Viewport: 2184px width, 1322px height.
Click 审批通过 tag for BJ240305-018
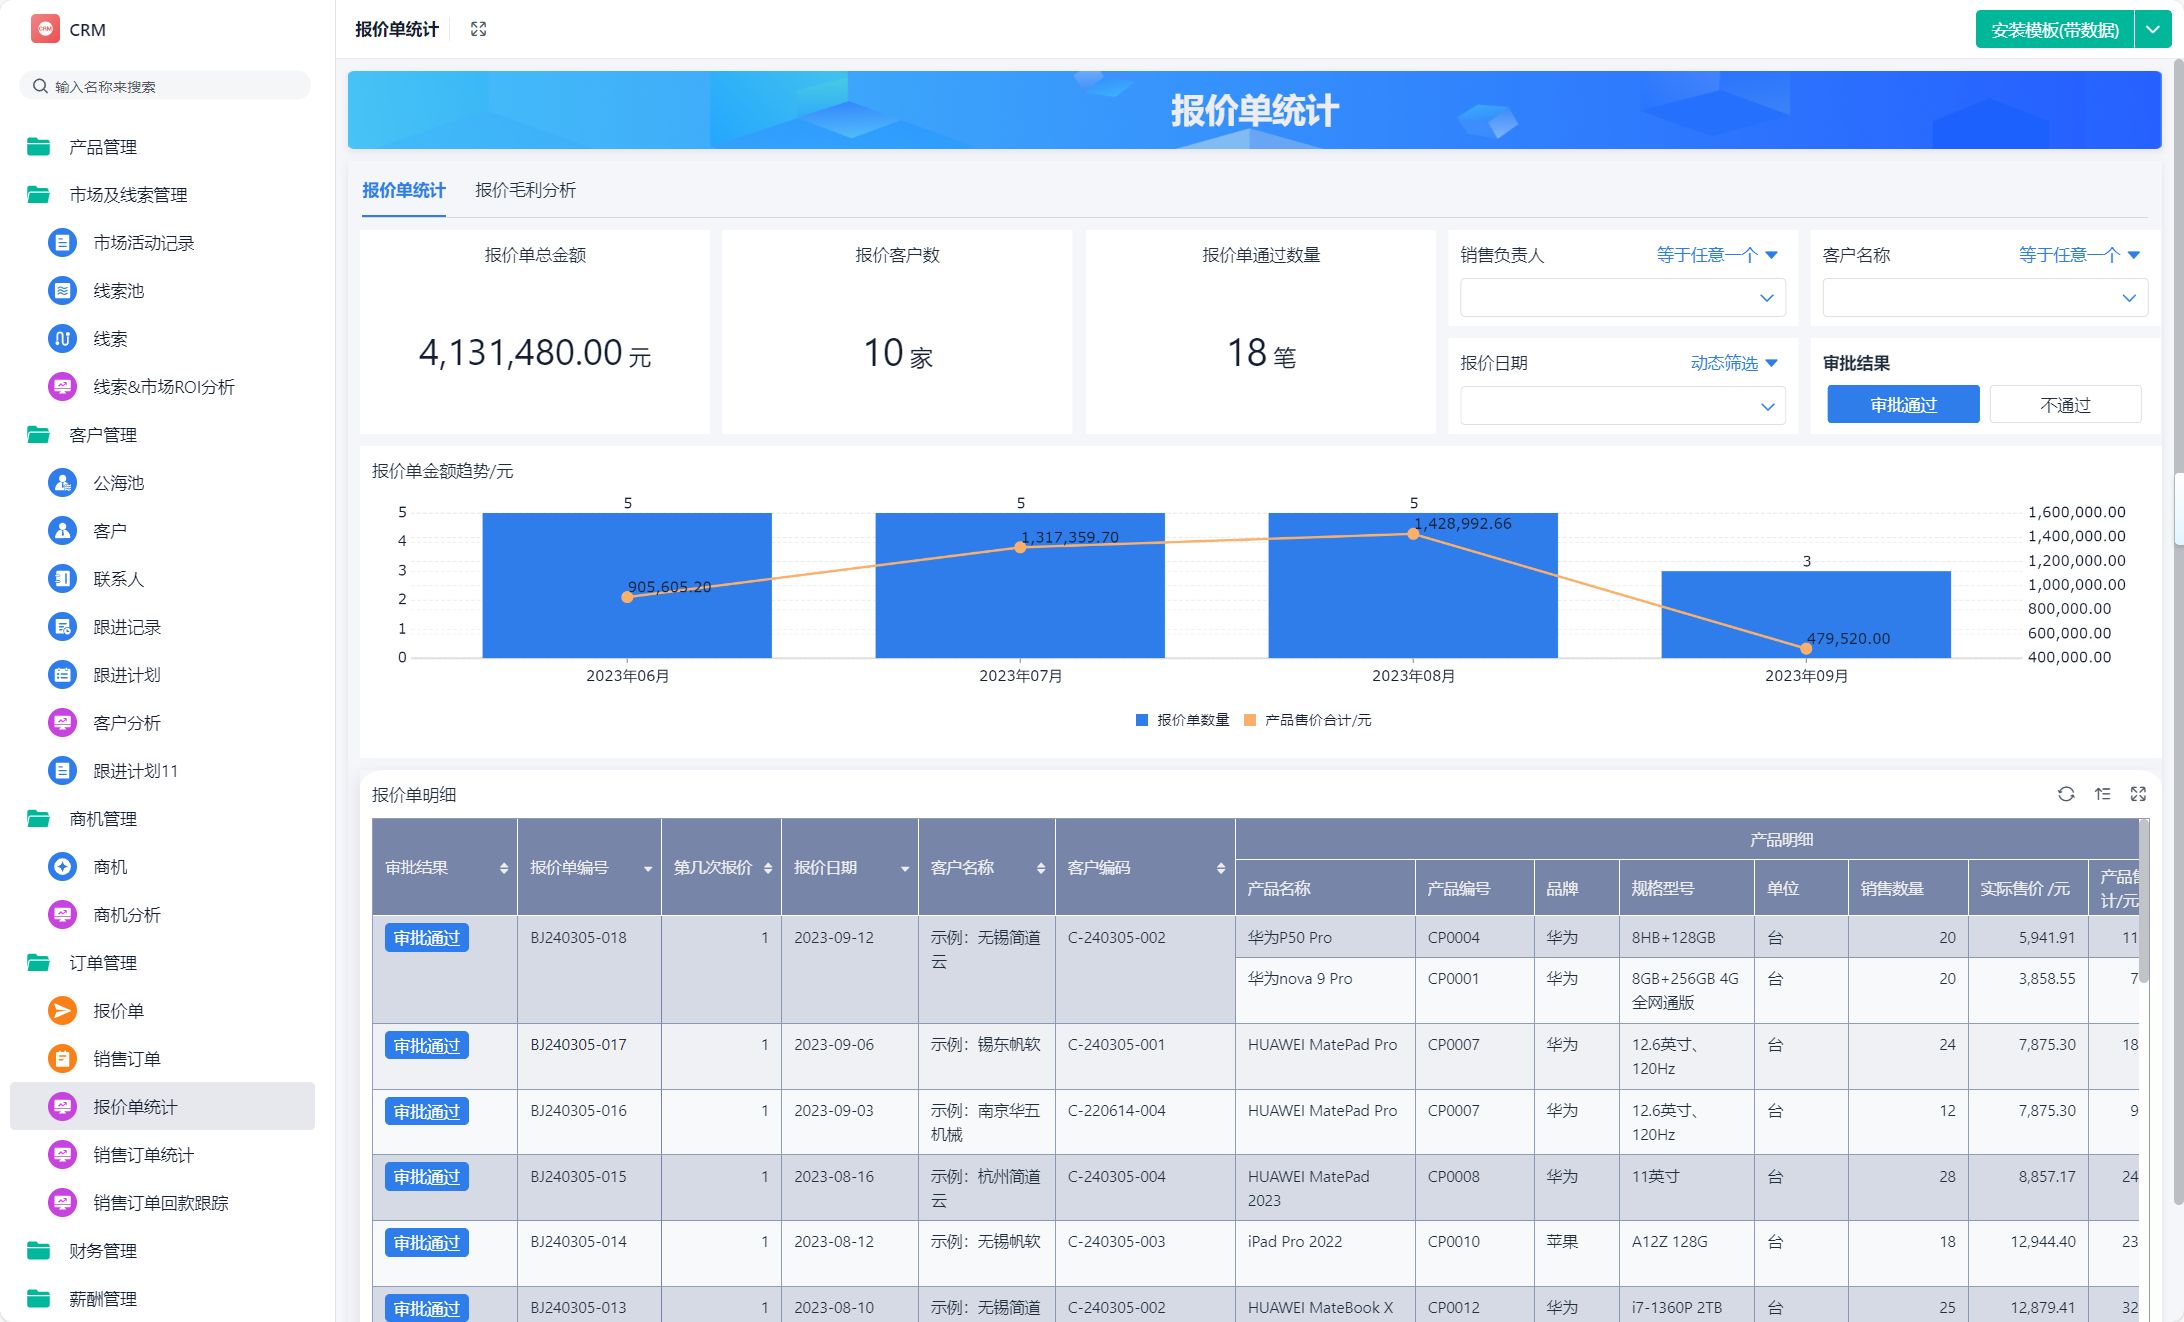tap(426, 938)
